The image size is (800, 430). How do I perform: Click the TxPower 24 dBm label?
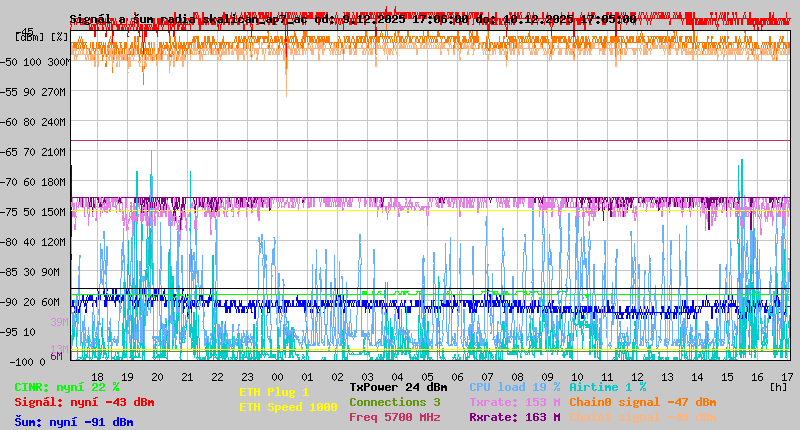point(398,387)
